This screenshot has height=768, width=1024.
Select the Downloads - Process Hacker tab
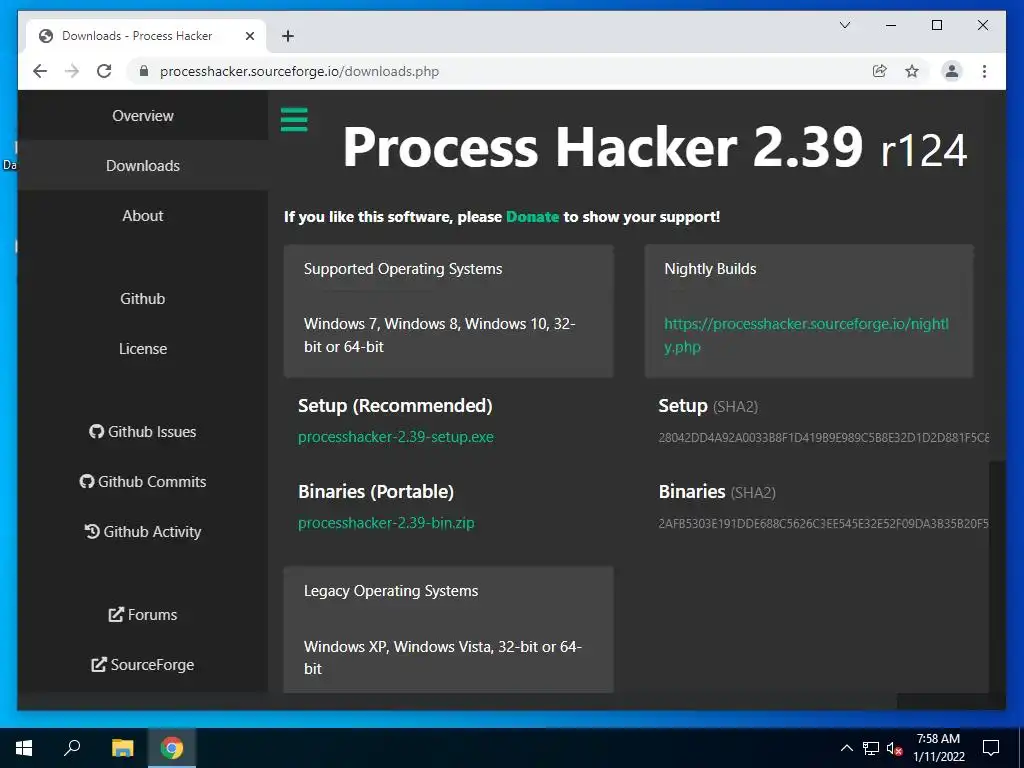click(145, 36)
